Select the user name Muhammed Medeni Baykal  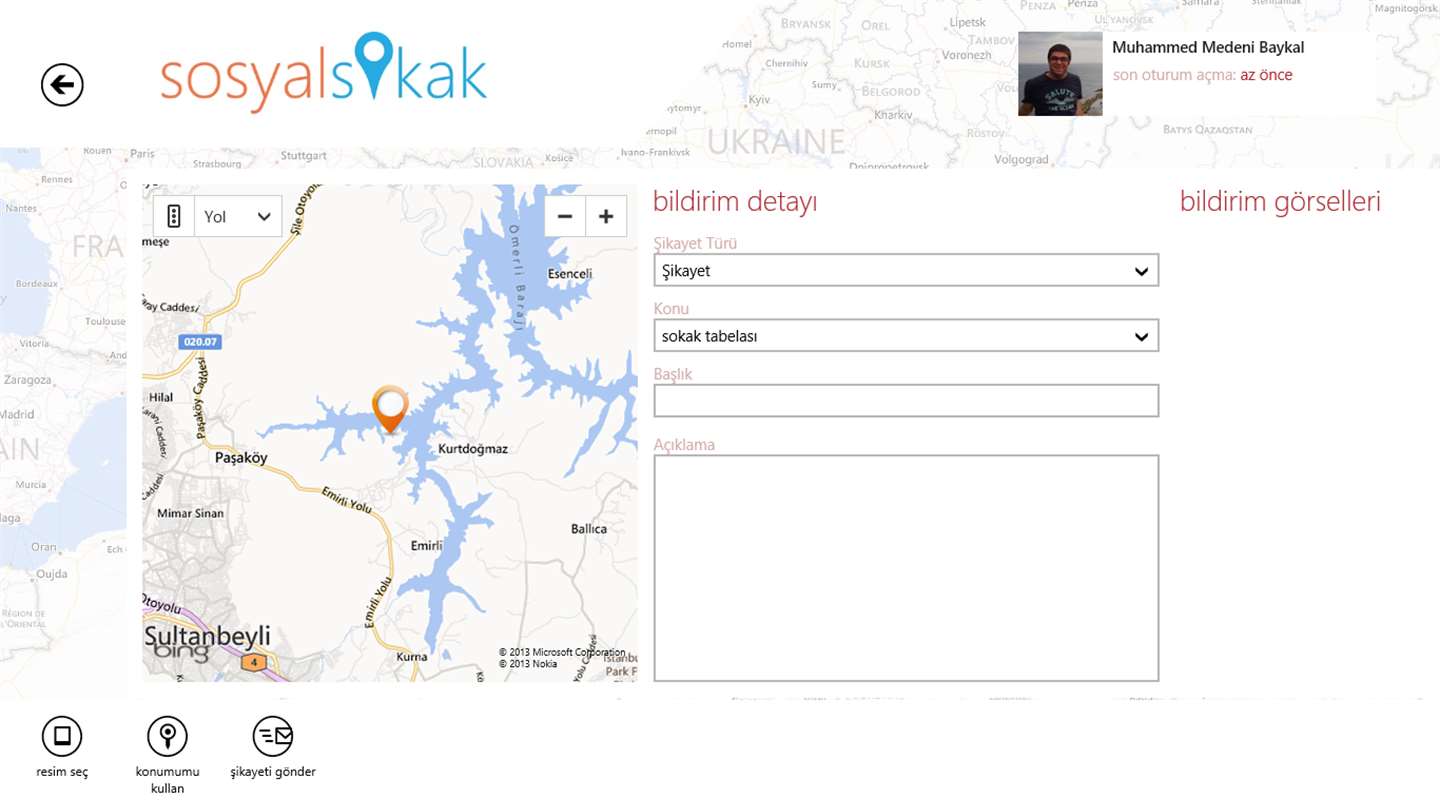[x=1208, y=47]
